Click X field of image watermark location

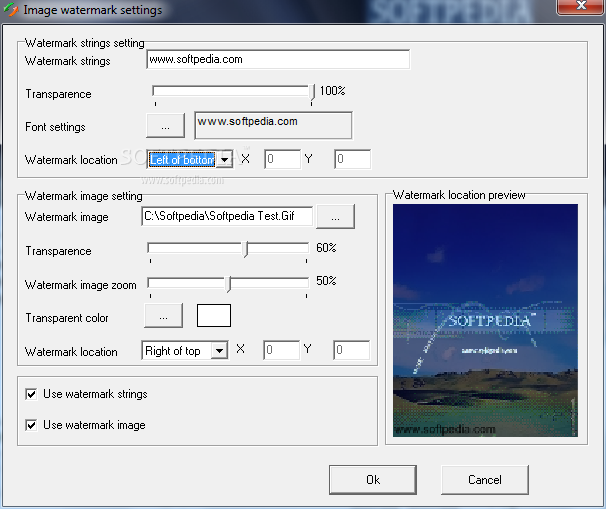pyautogui.click(x=281, y=350)
